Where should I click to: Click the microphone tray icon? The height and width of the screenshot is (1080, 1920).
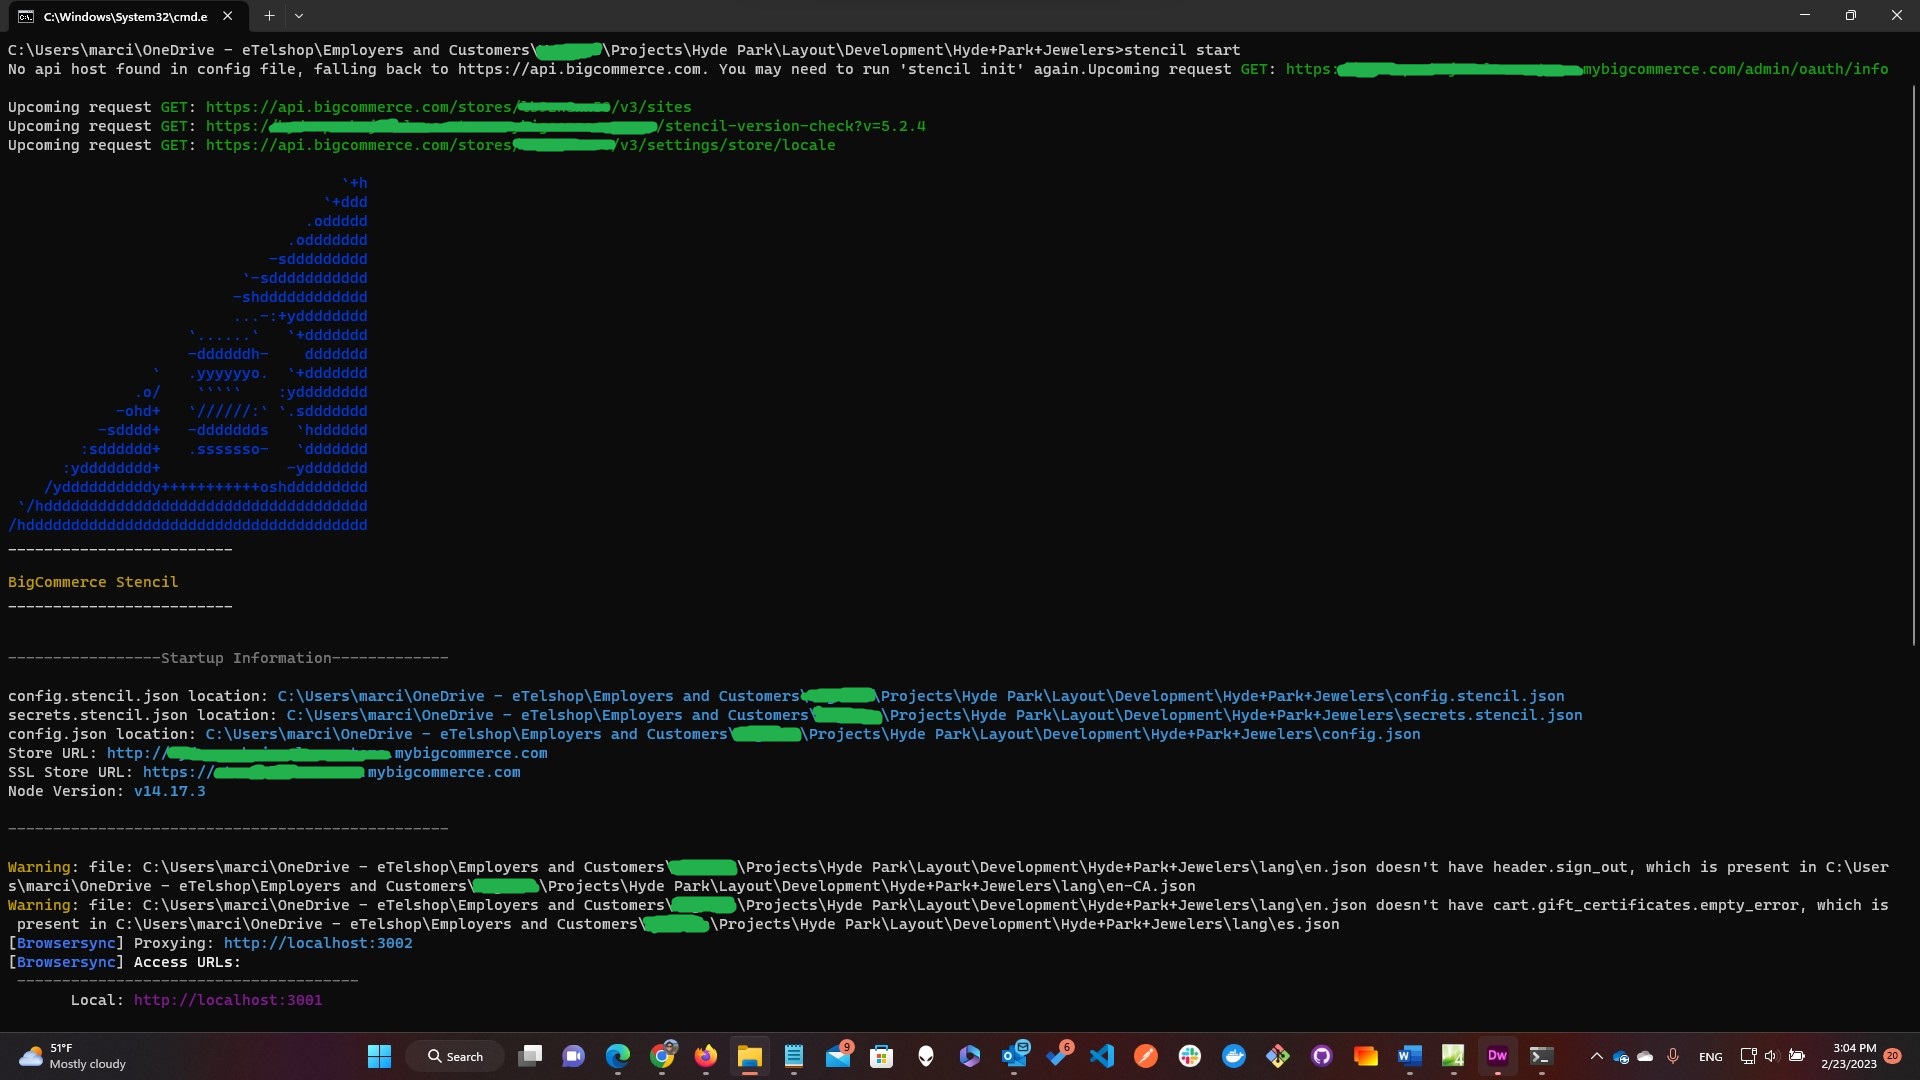[x=1673, y=1056]
